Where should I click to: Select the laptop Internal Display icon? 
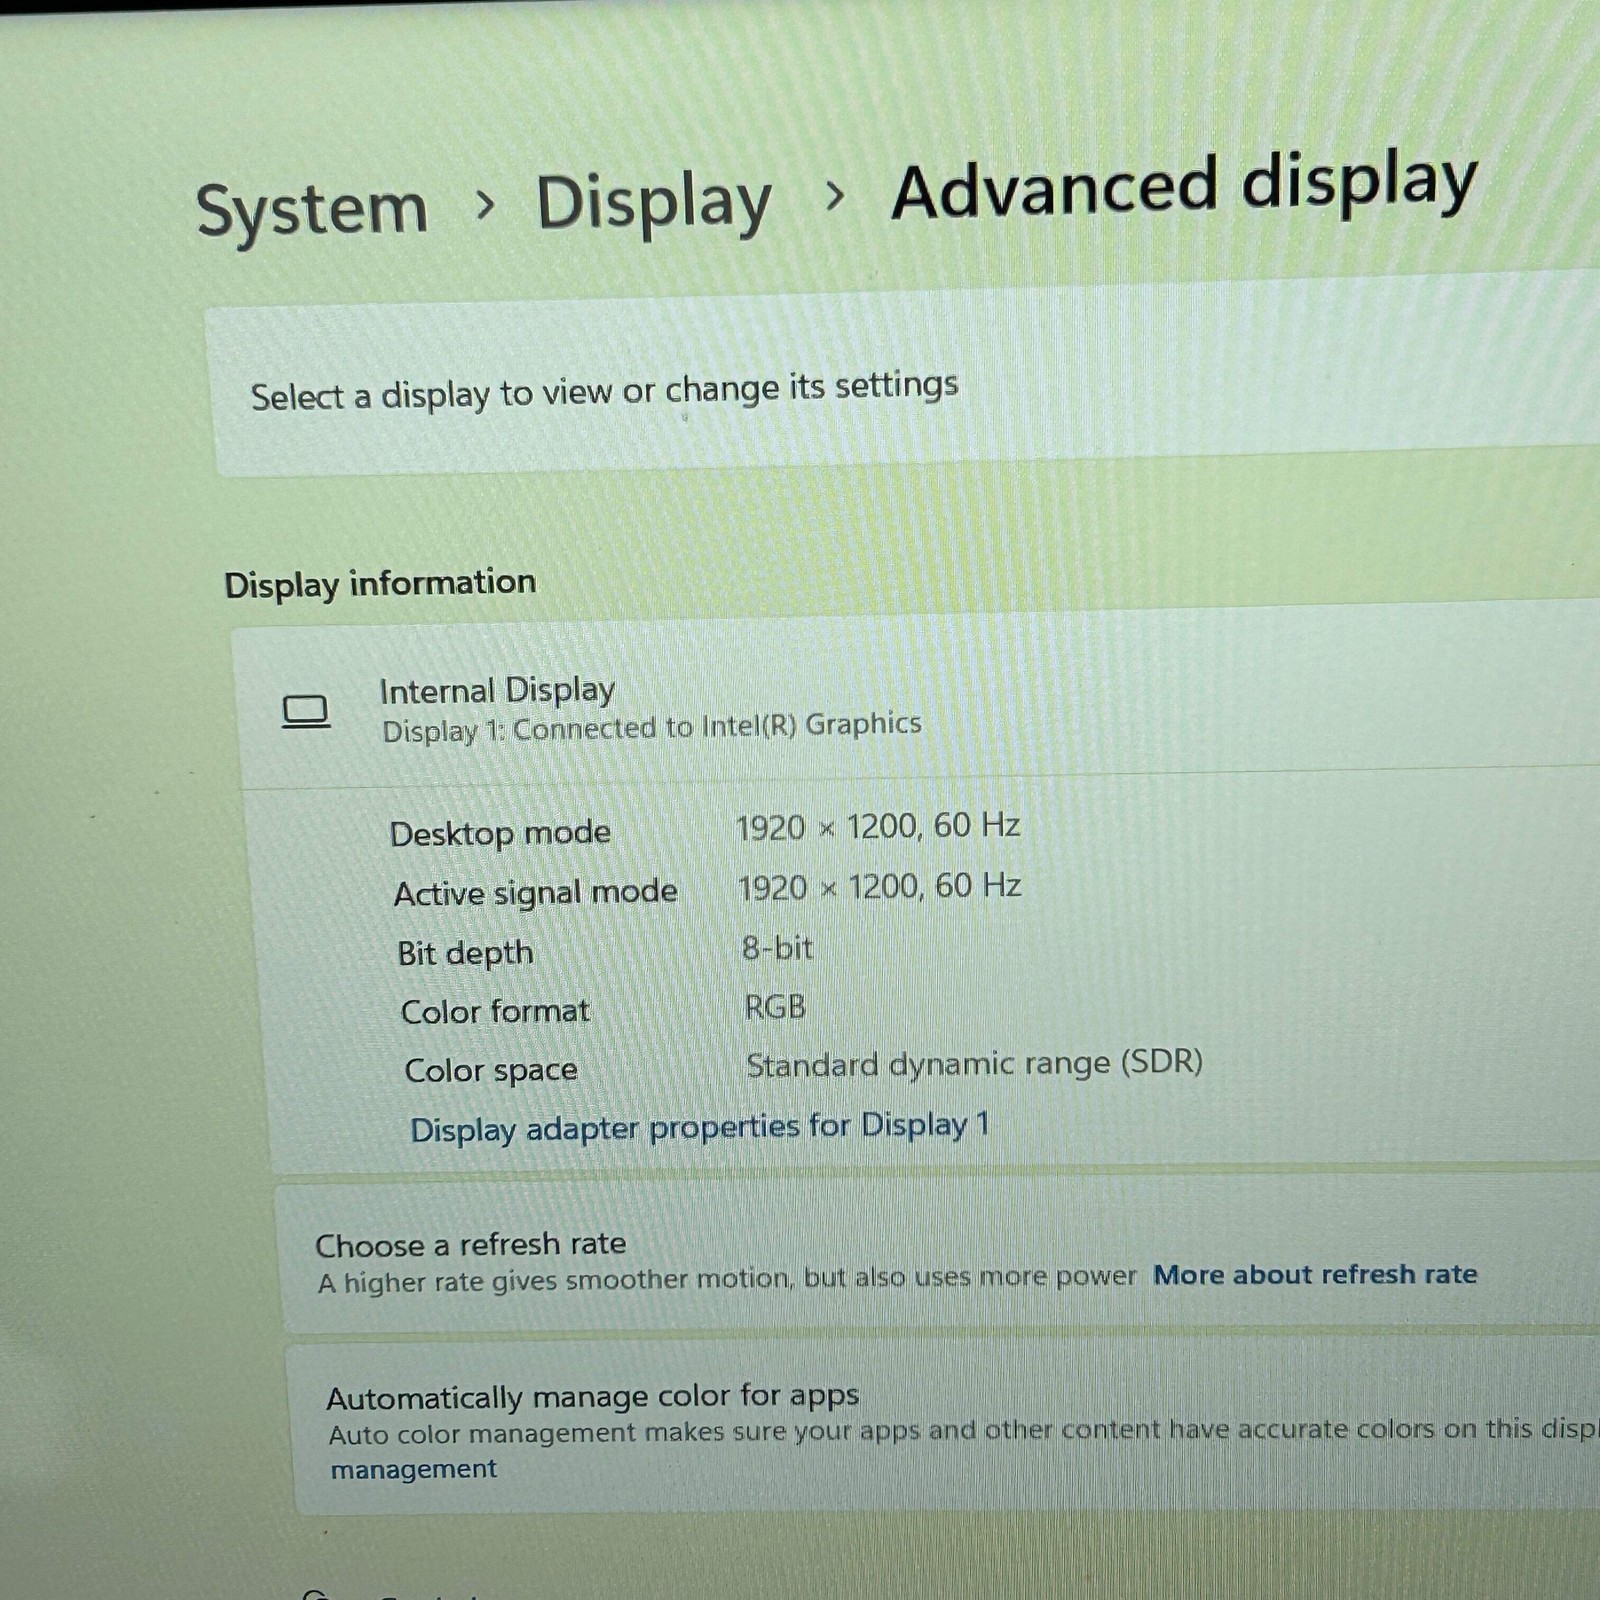[x=305, y=712]
